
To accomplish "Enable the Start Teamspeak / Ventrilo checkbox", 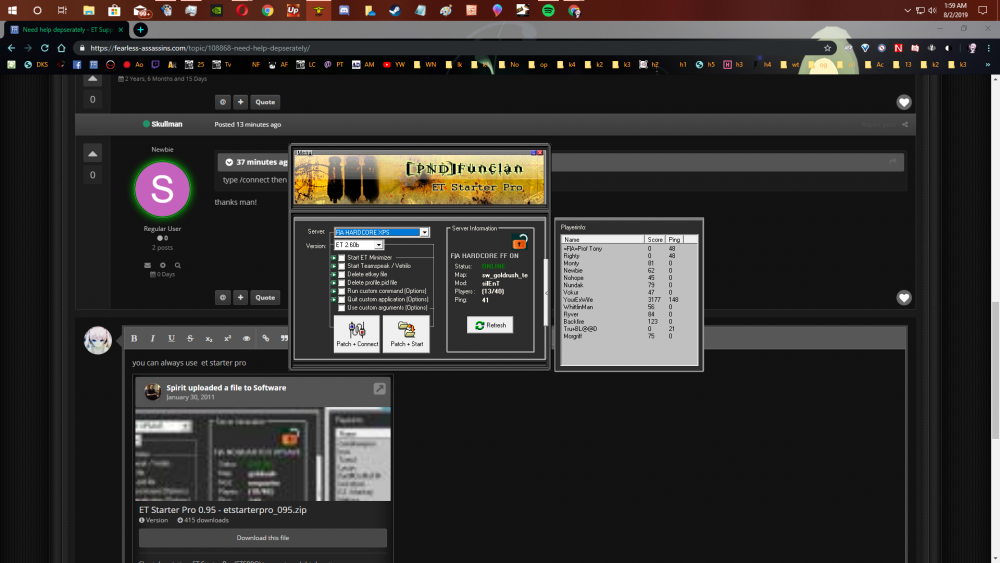I will (x=342, y=266).
